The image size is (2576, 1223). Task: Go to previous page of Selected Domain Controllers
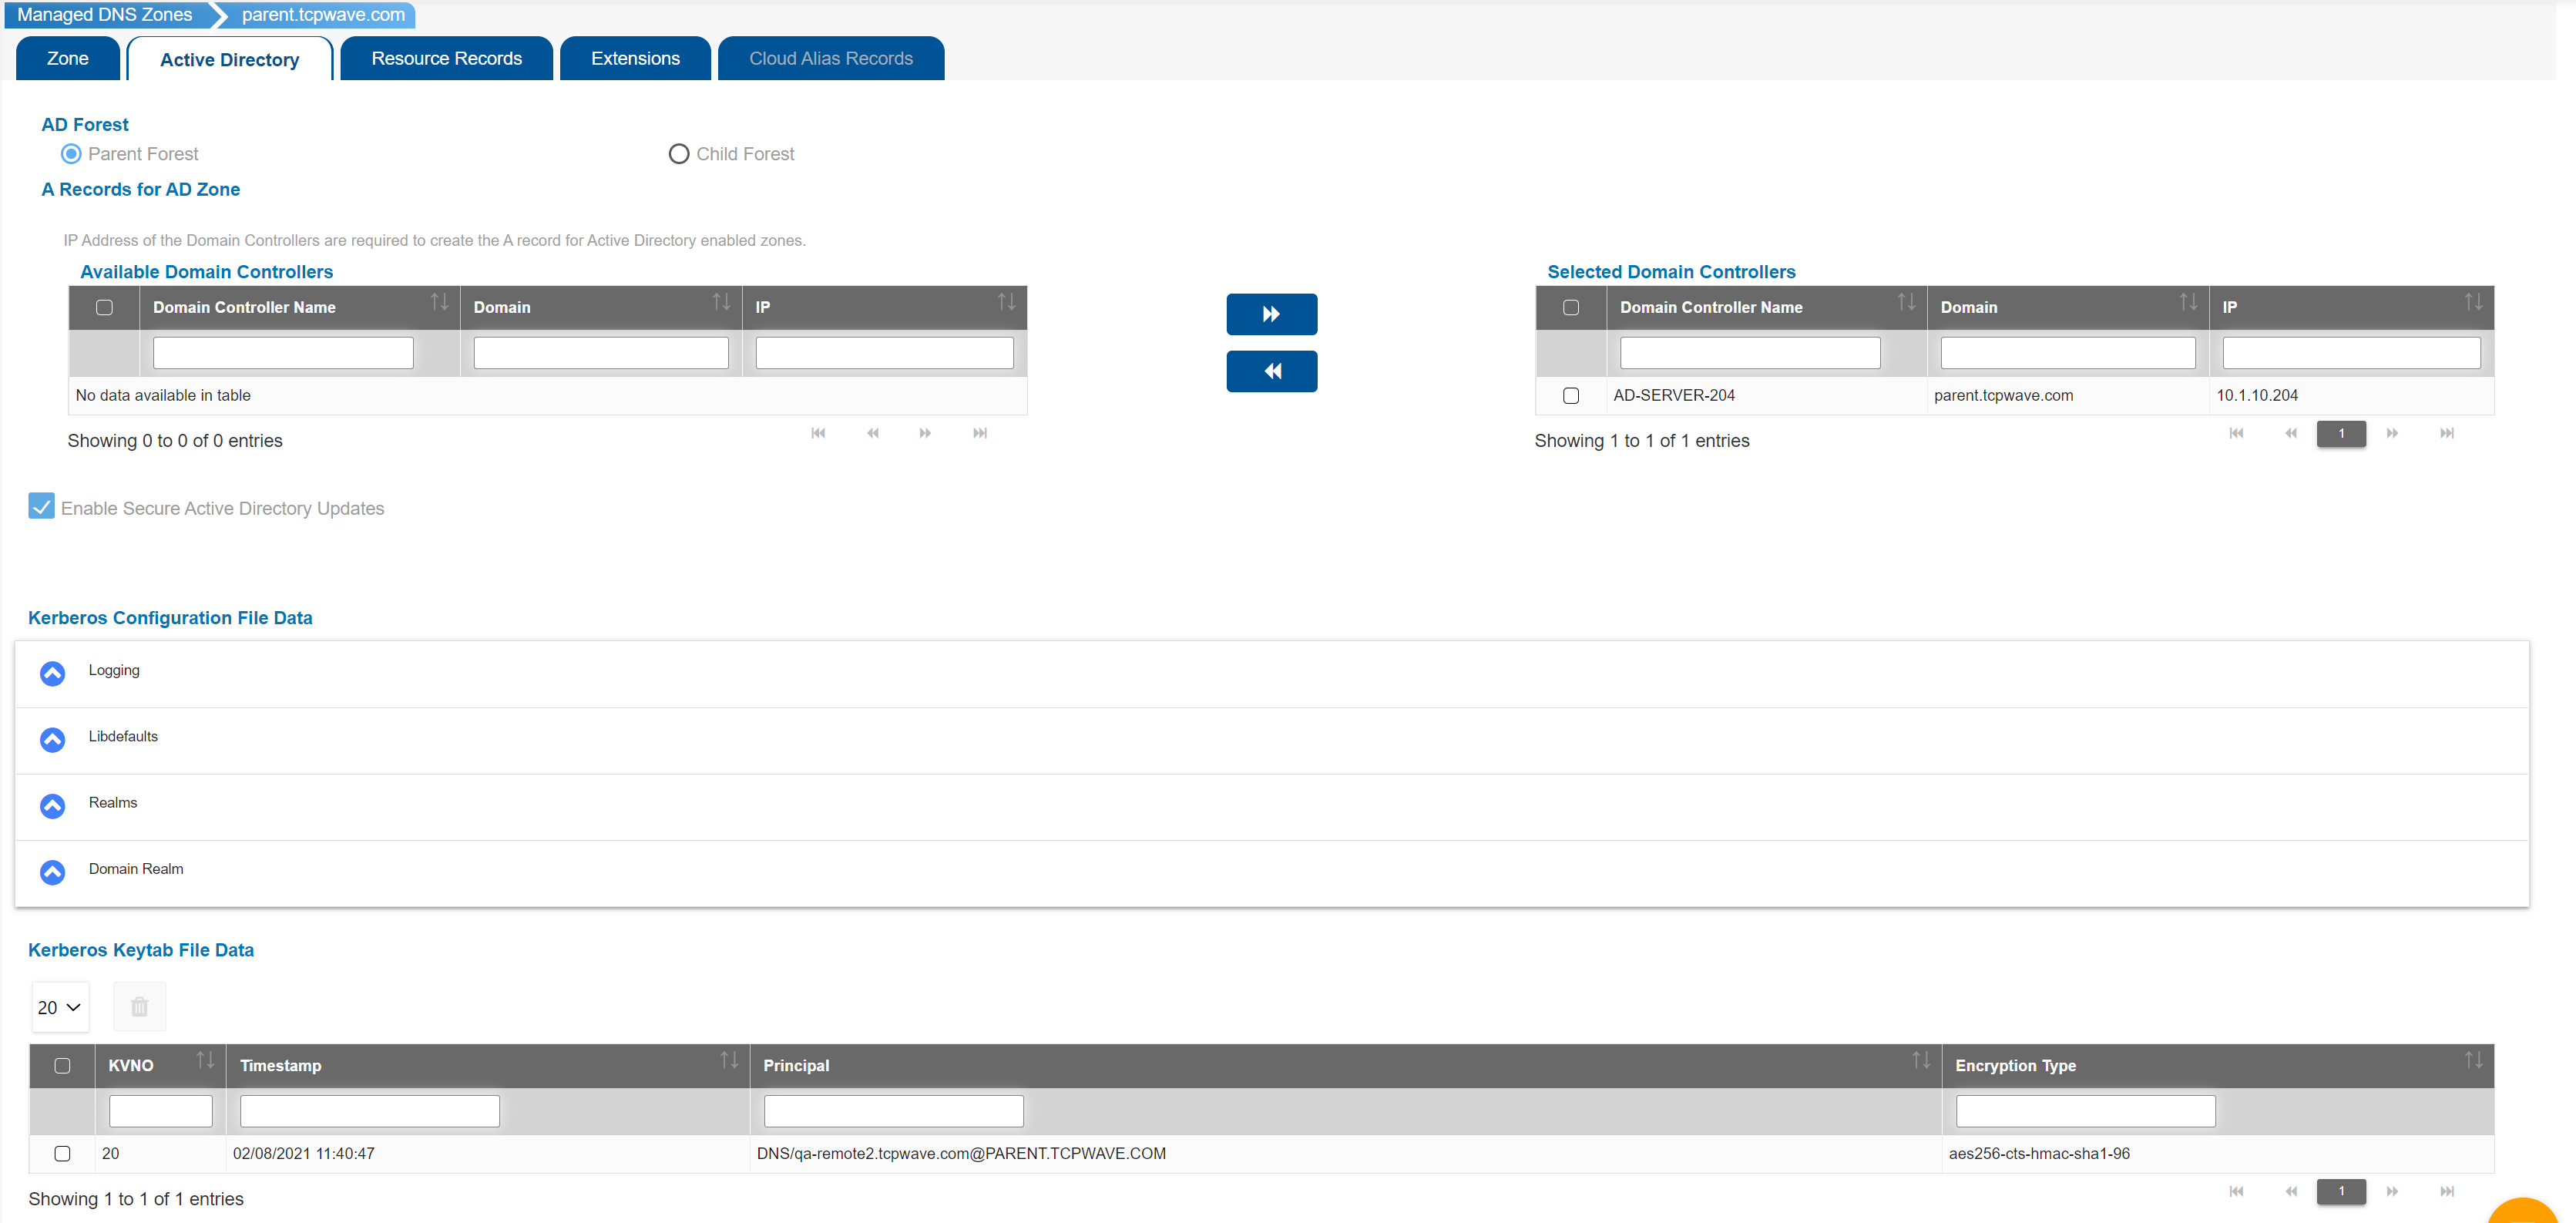[2290, 433]
